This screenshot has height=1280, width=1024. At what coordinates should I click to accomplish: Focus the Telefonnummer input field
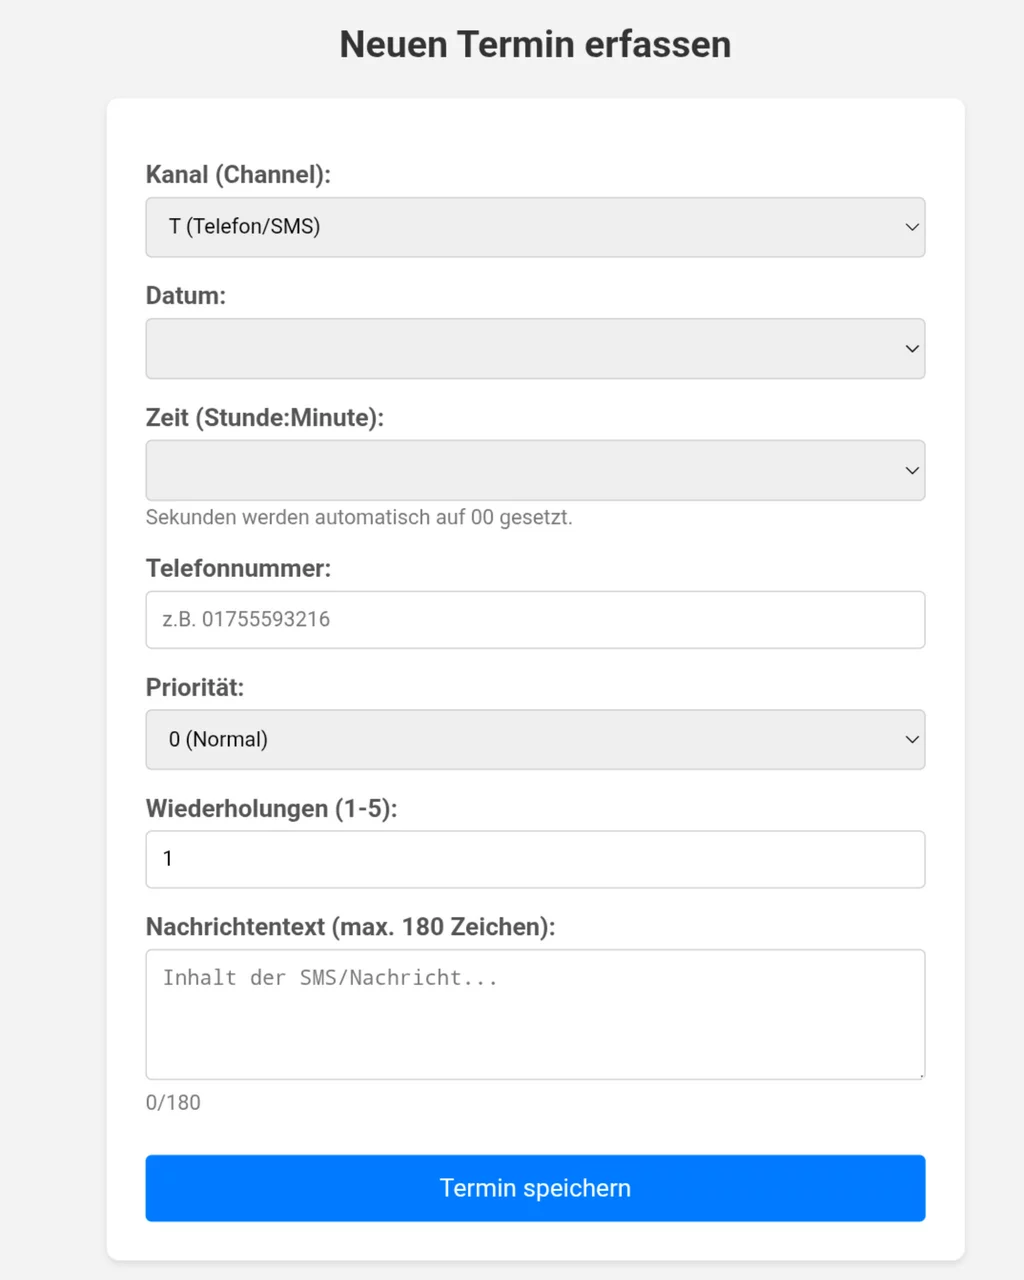pyautogui.click(x=535, y=620)
